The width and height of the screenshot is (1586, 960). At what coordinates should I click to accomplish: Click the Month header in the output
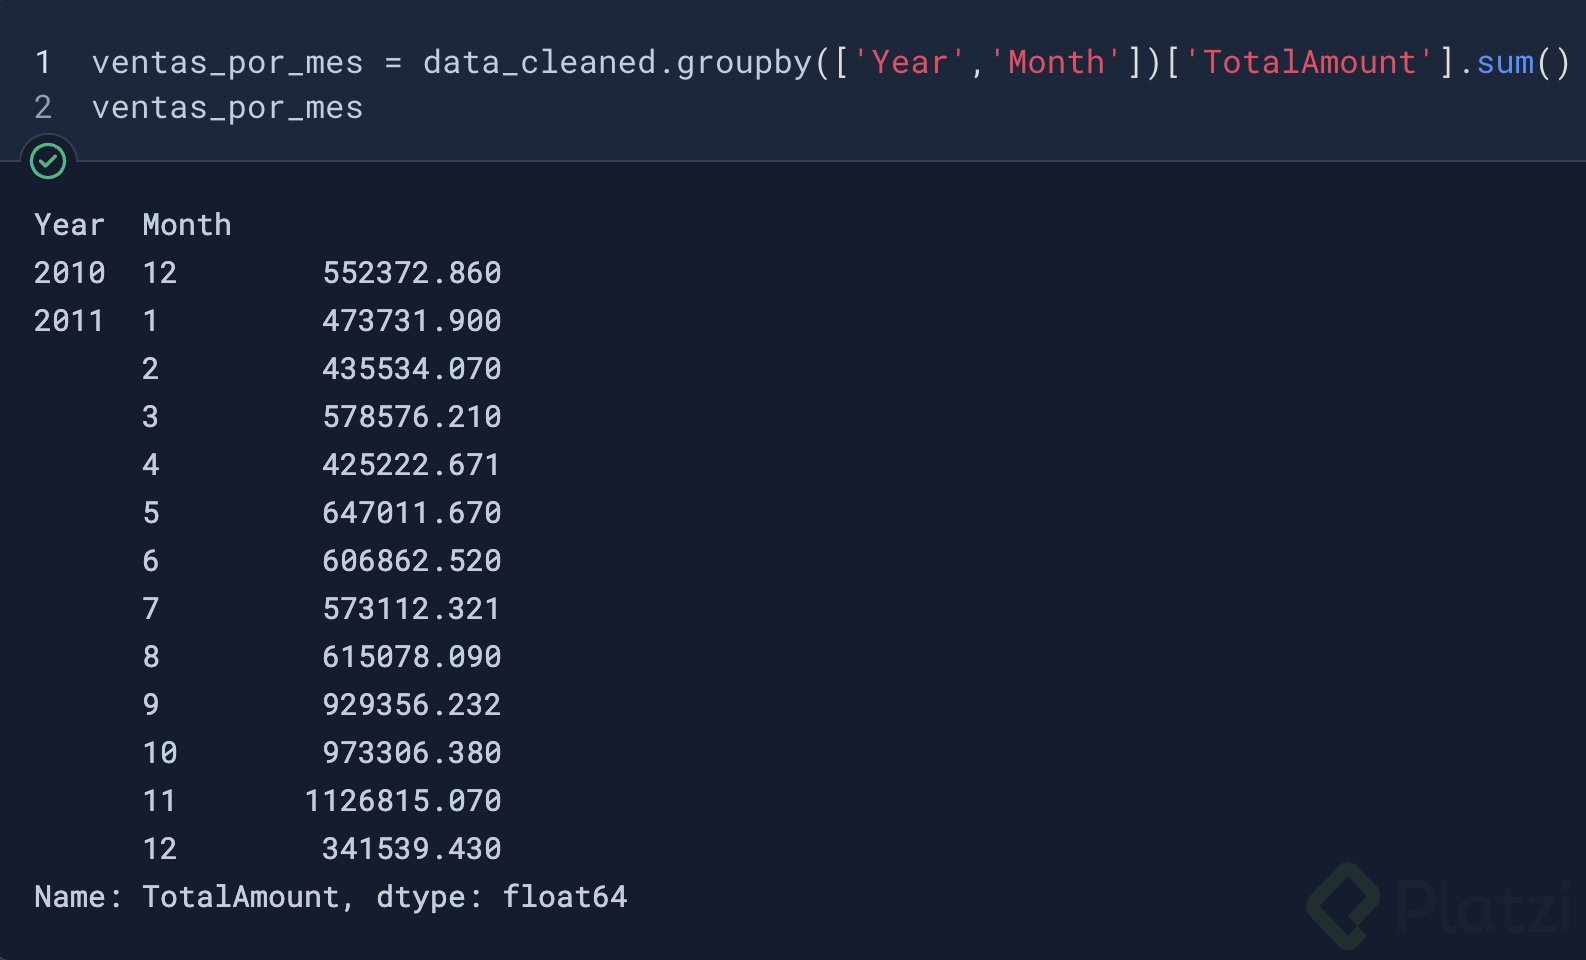(187, 225)
